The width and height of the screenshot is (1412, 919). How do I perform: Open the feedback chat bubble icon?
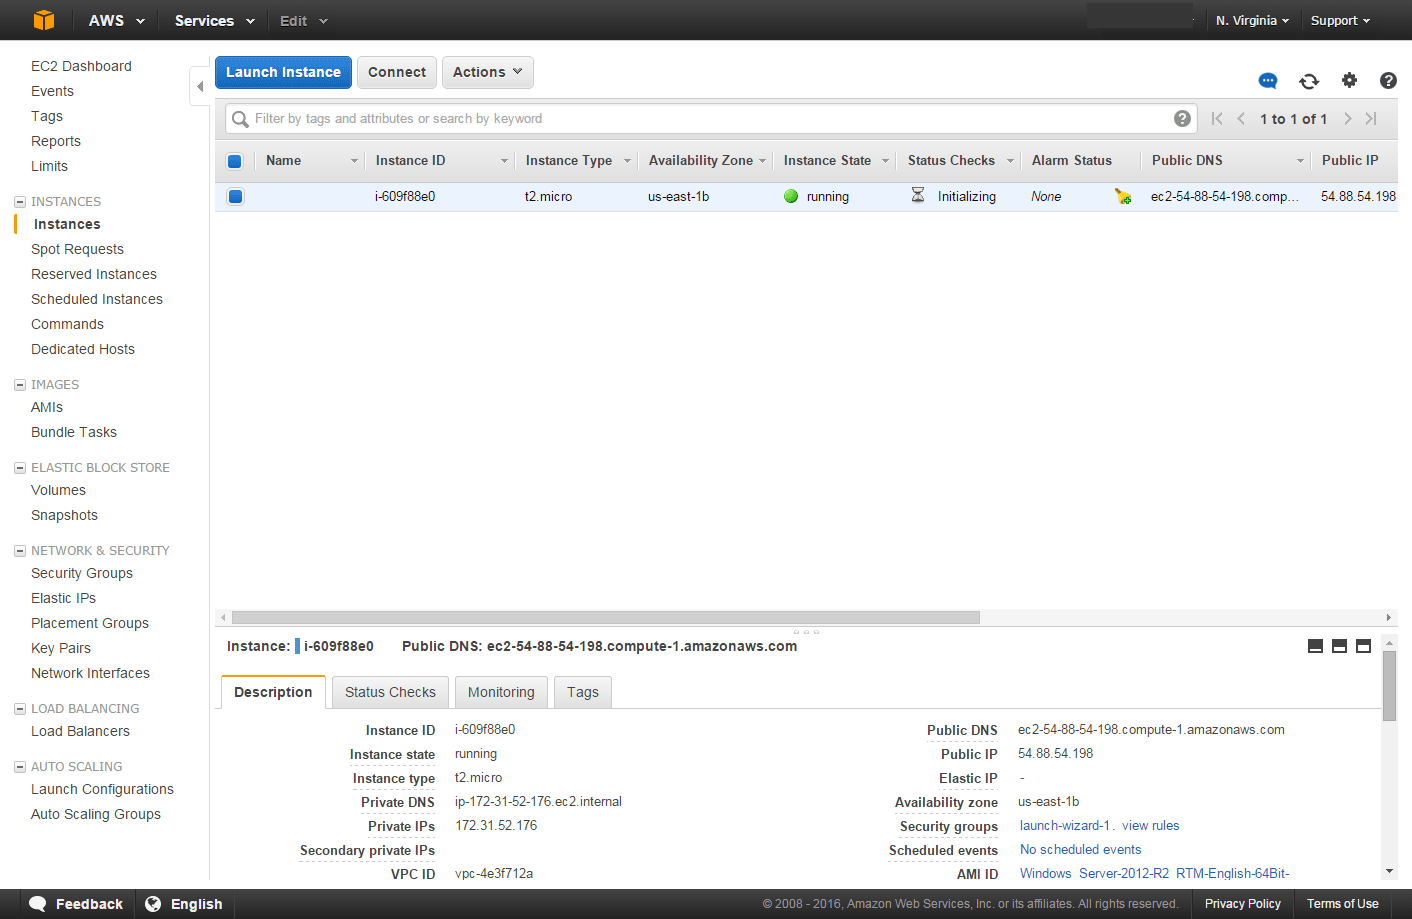click(1268, 81)
